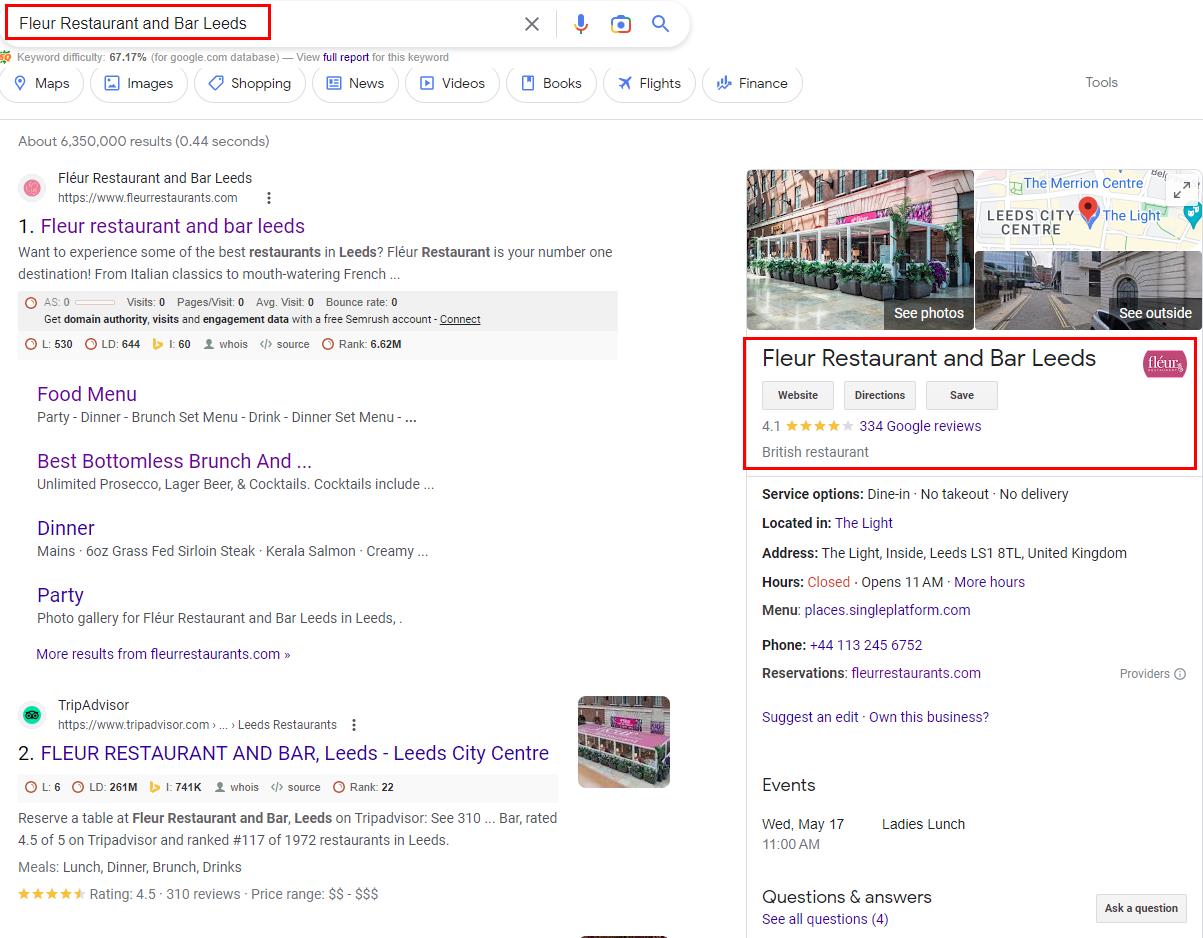Open the Food Menu sitelink

[x=87, y=394]
